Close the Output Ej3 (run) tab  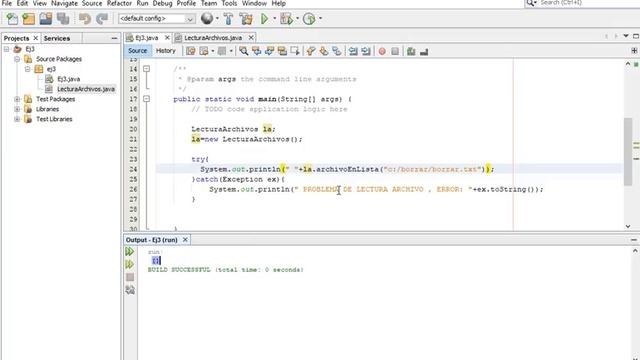[x=185, y=240]
